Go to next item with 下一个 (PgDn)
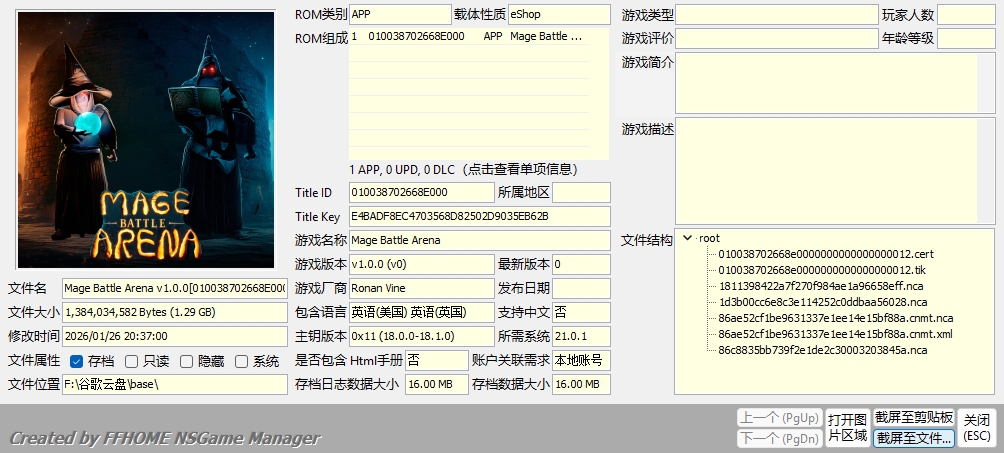This screenshot has height=453, width=1004. (778, 438)
